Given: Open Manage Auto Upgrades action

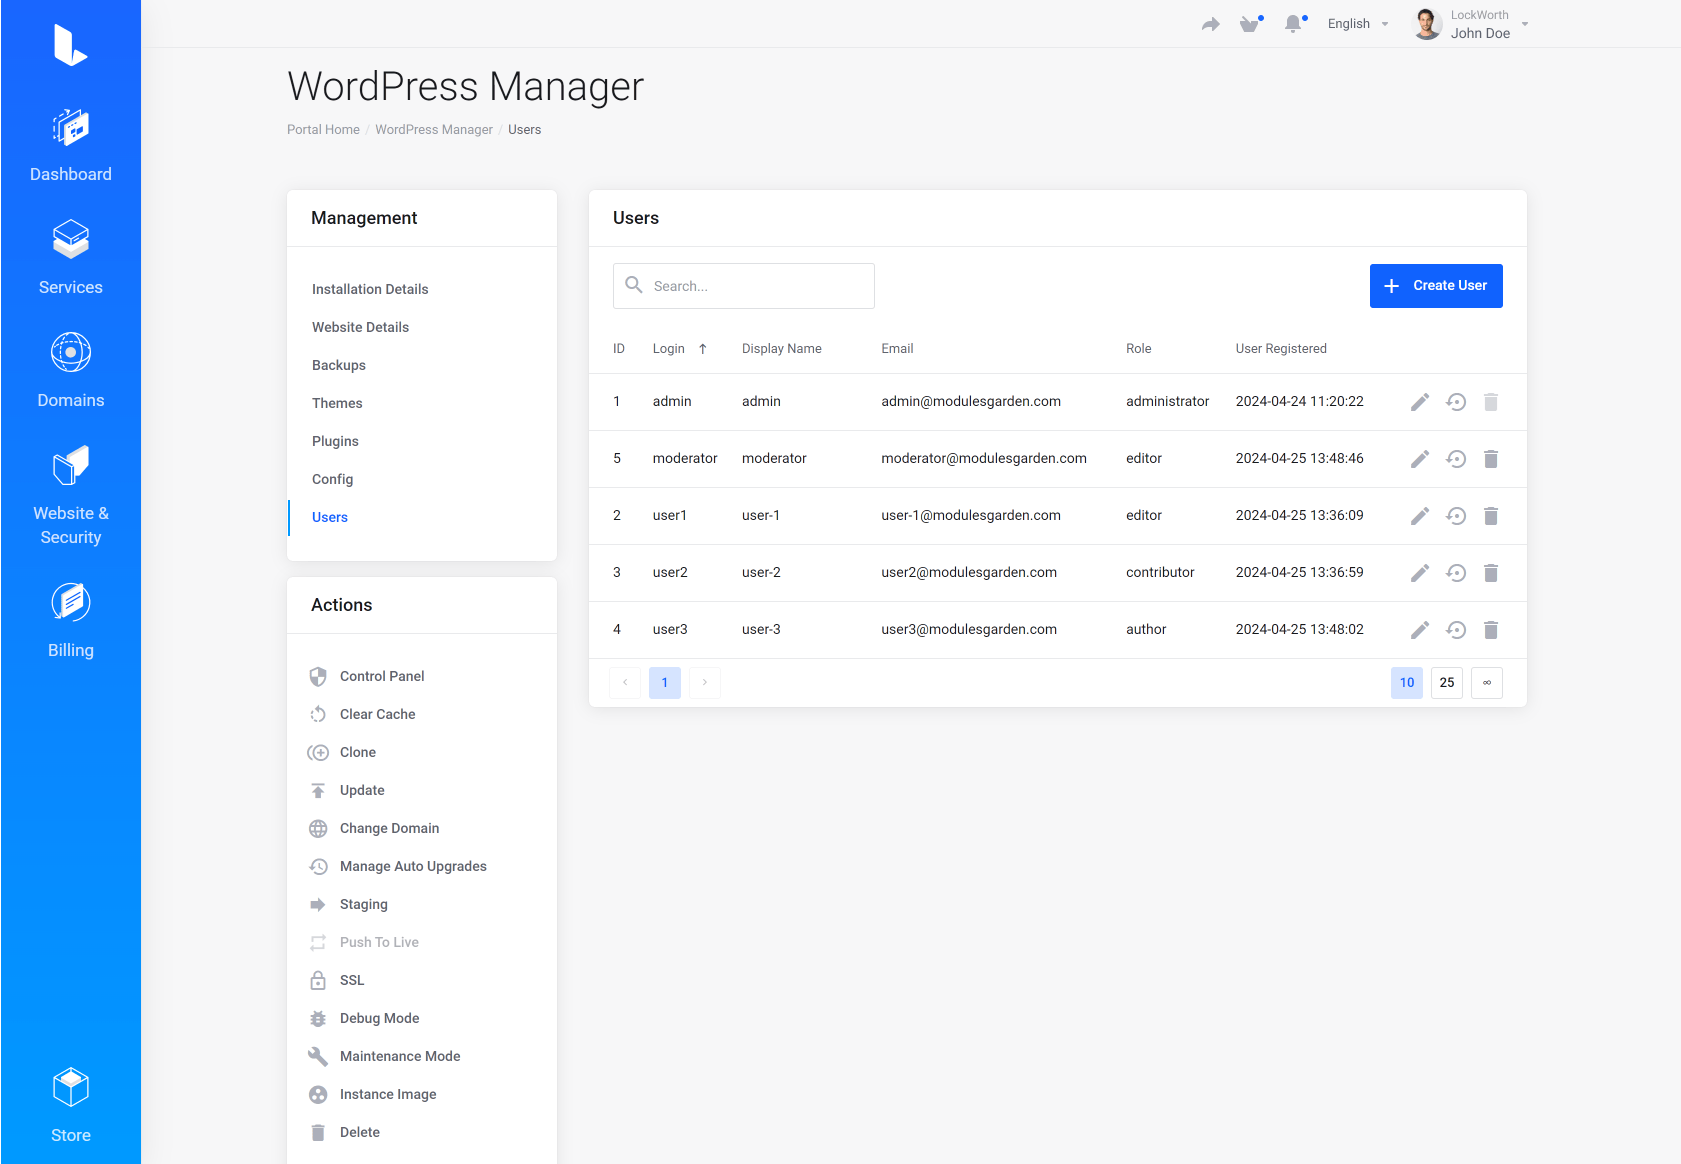Looking at the screenshot, I should [x=398, y=867].
